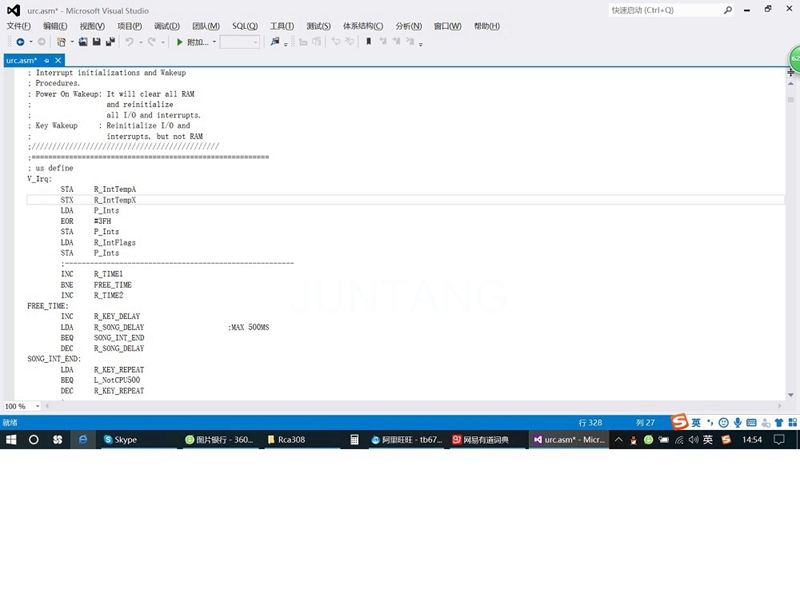Click the uncomment selection toolbar icon
Image resolution: width=800 pixels, height=593 pixels.
point(349,42)
